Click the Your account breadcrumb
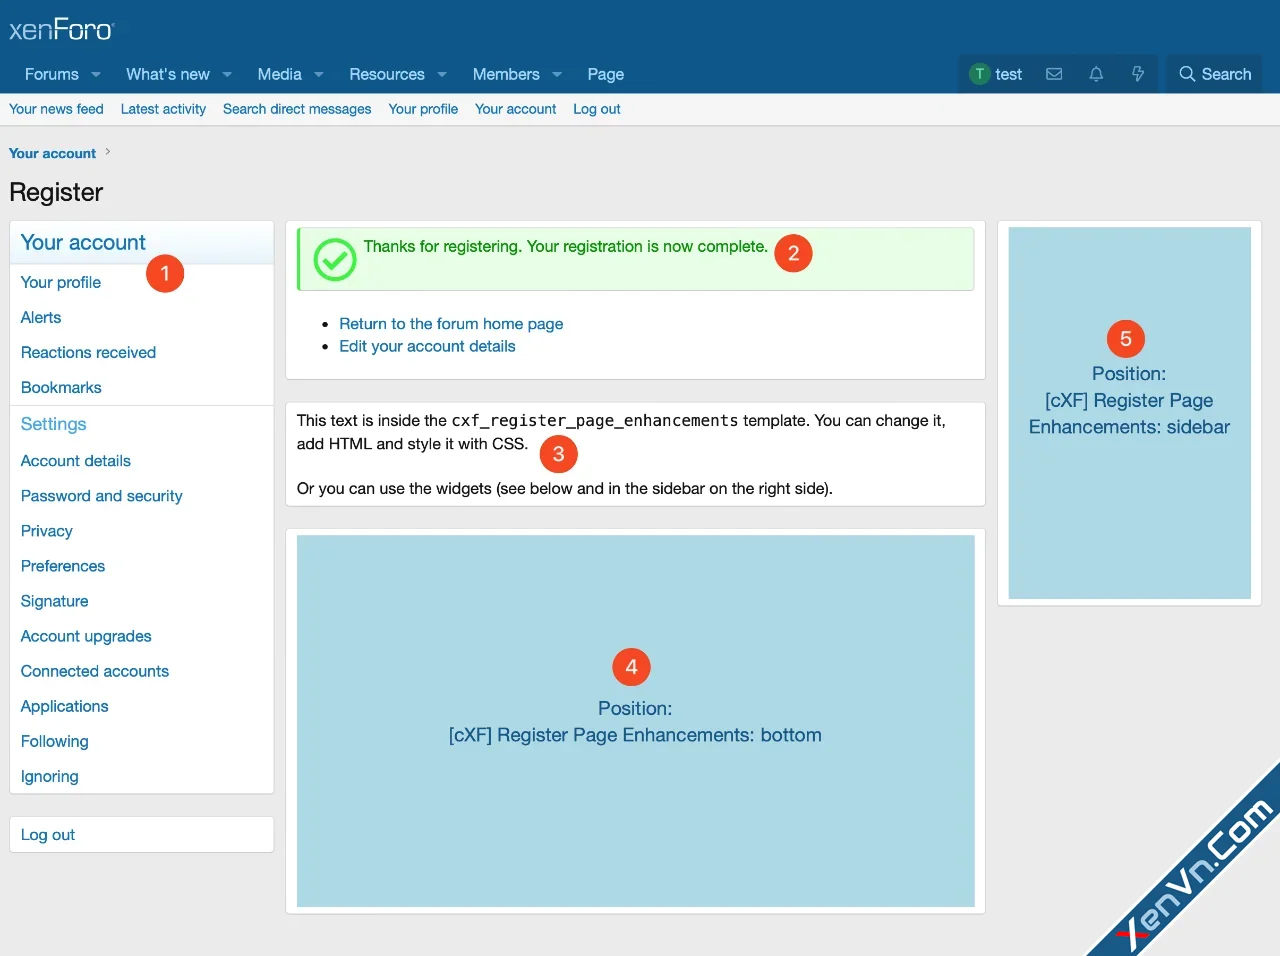Screen dimensions: 1280x956 point(52,153)
